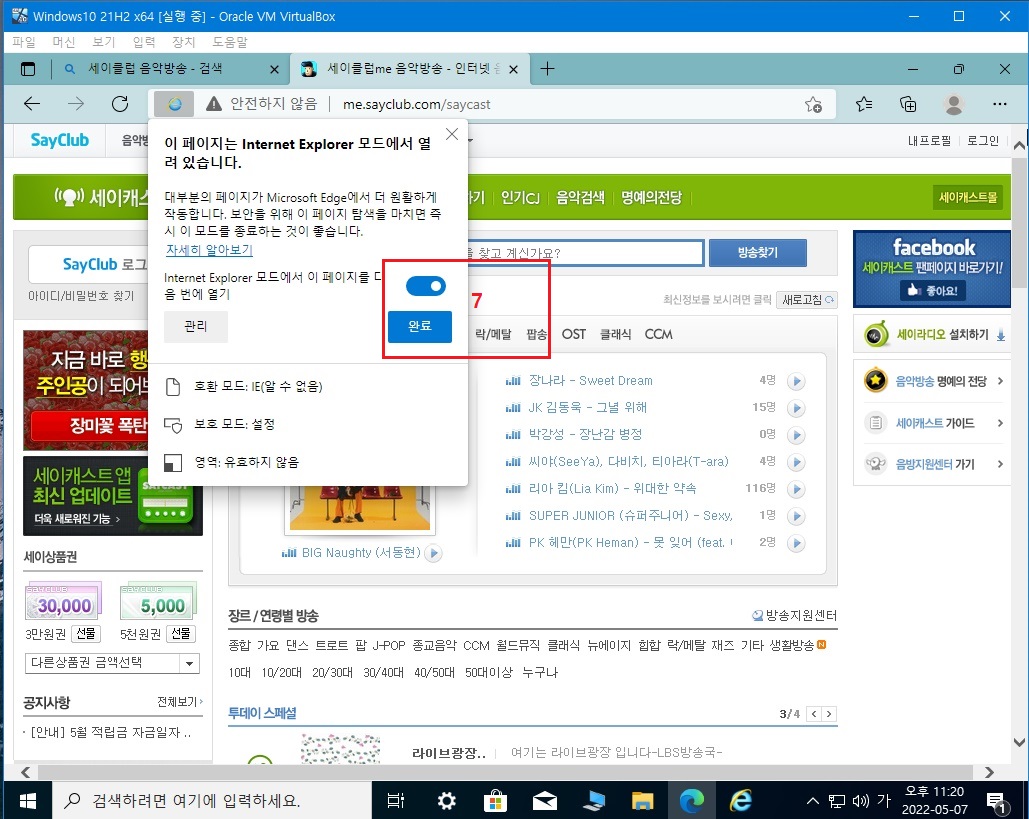Open the 머신 menu in VirtualBox
1029x819 pixels.
click(64, 42)
